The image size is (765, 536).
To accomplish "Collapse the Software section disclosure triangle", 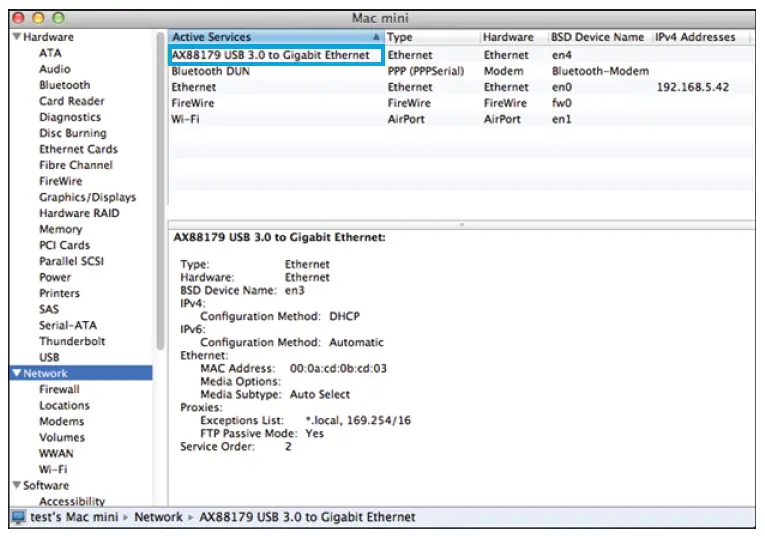I will pyautogui.click(x=16, y=485).
